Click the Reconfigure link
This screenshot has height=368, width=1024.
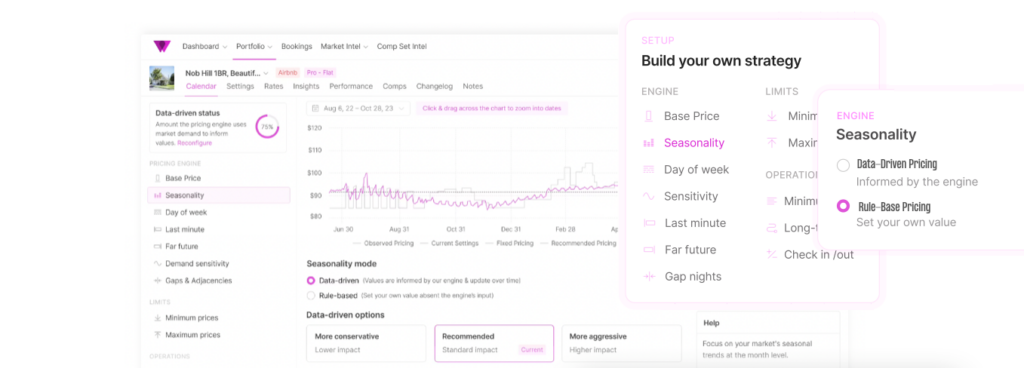(195, 142)
